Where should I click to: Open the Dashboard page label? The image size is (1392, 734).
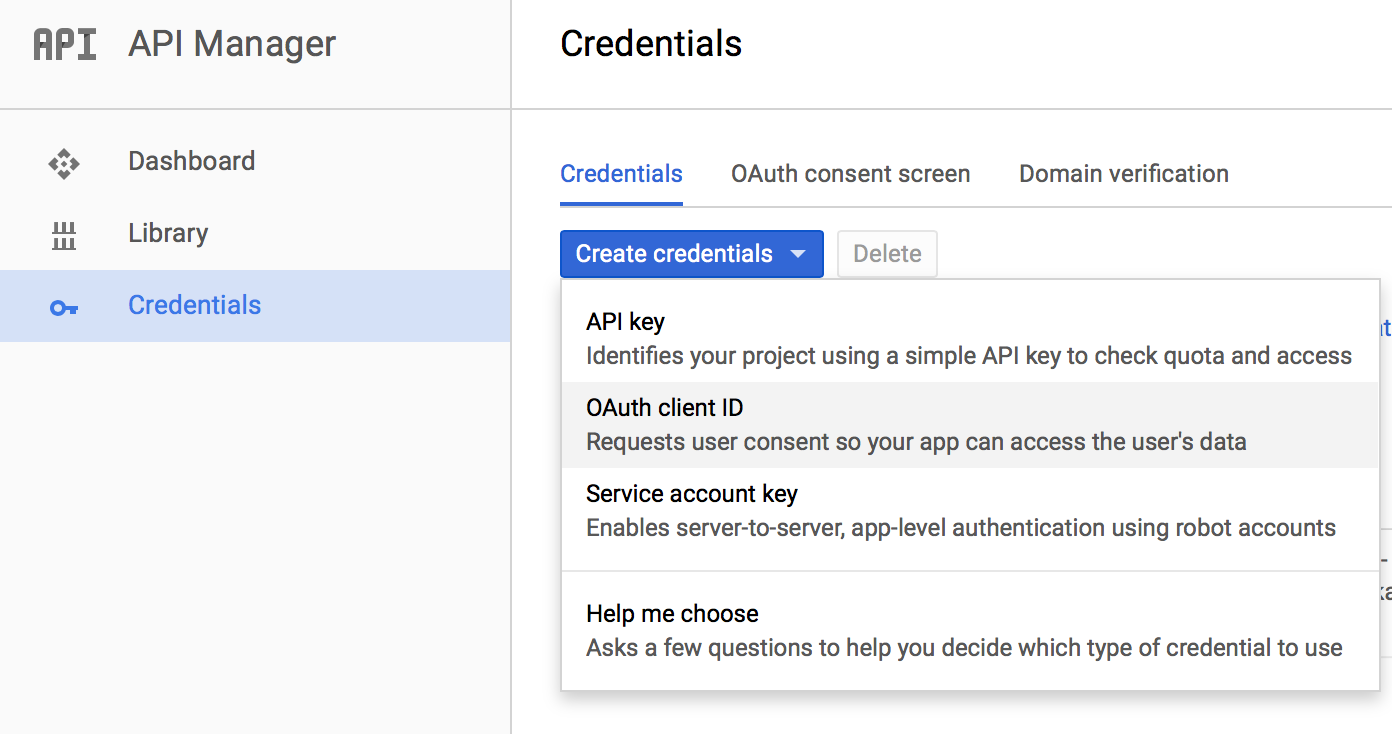tap(191, 161)
